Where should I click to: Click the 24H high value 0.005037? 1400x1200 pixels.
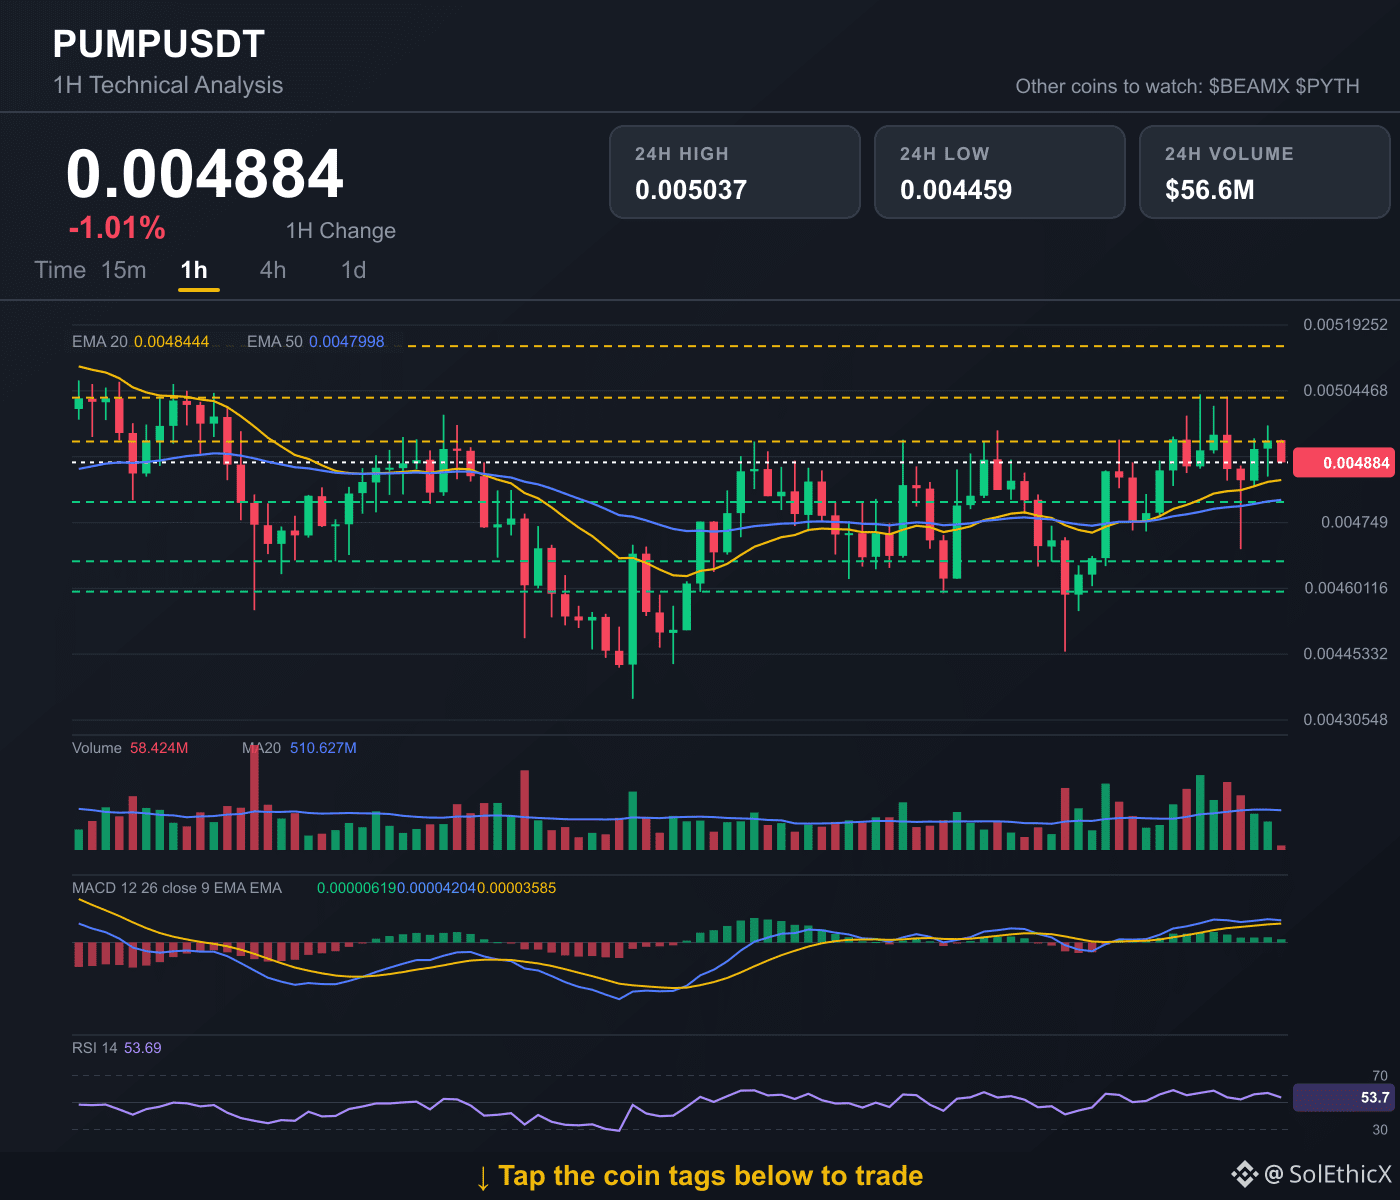pos(691,190)
